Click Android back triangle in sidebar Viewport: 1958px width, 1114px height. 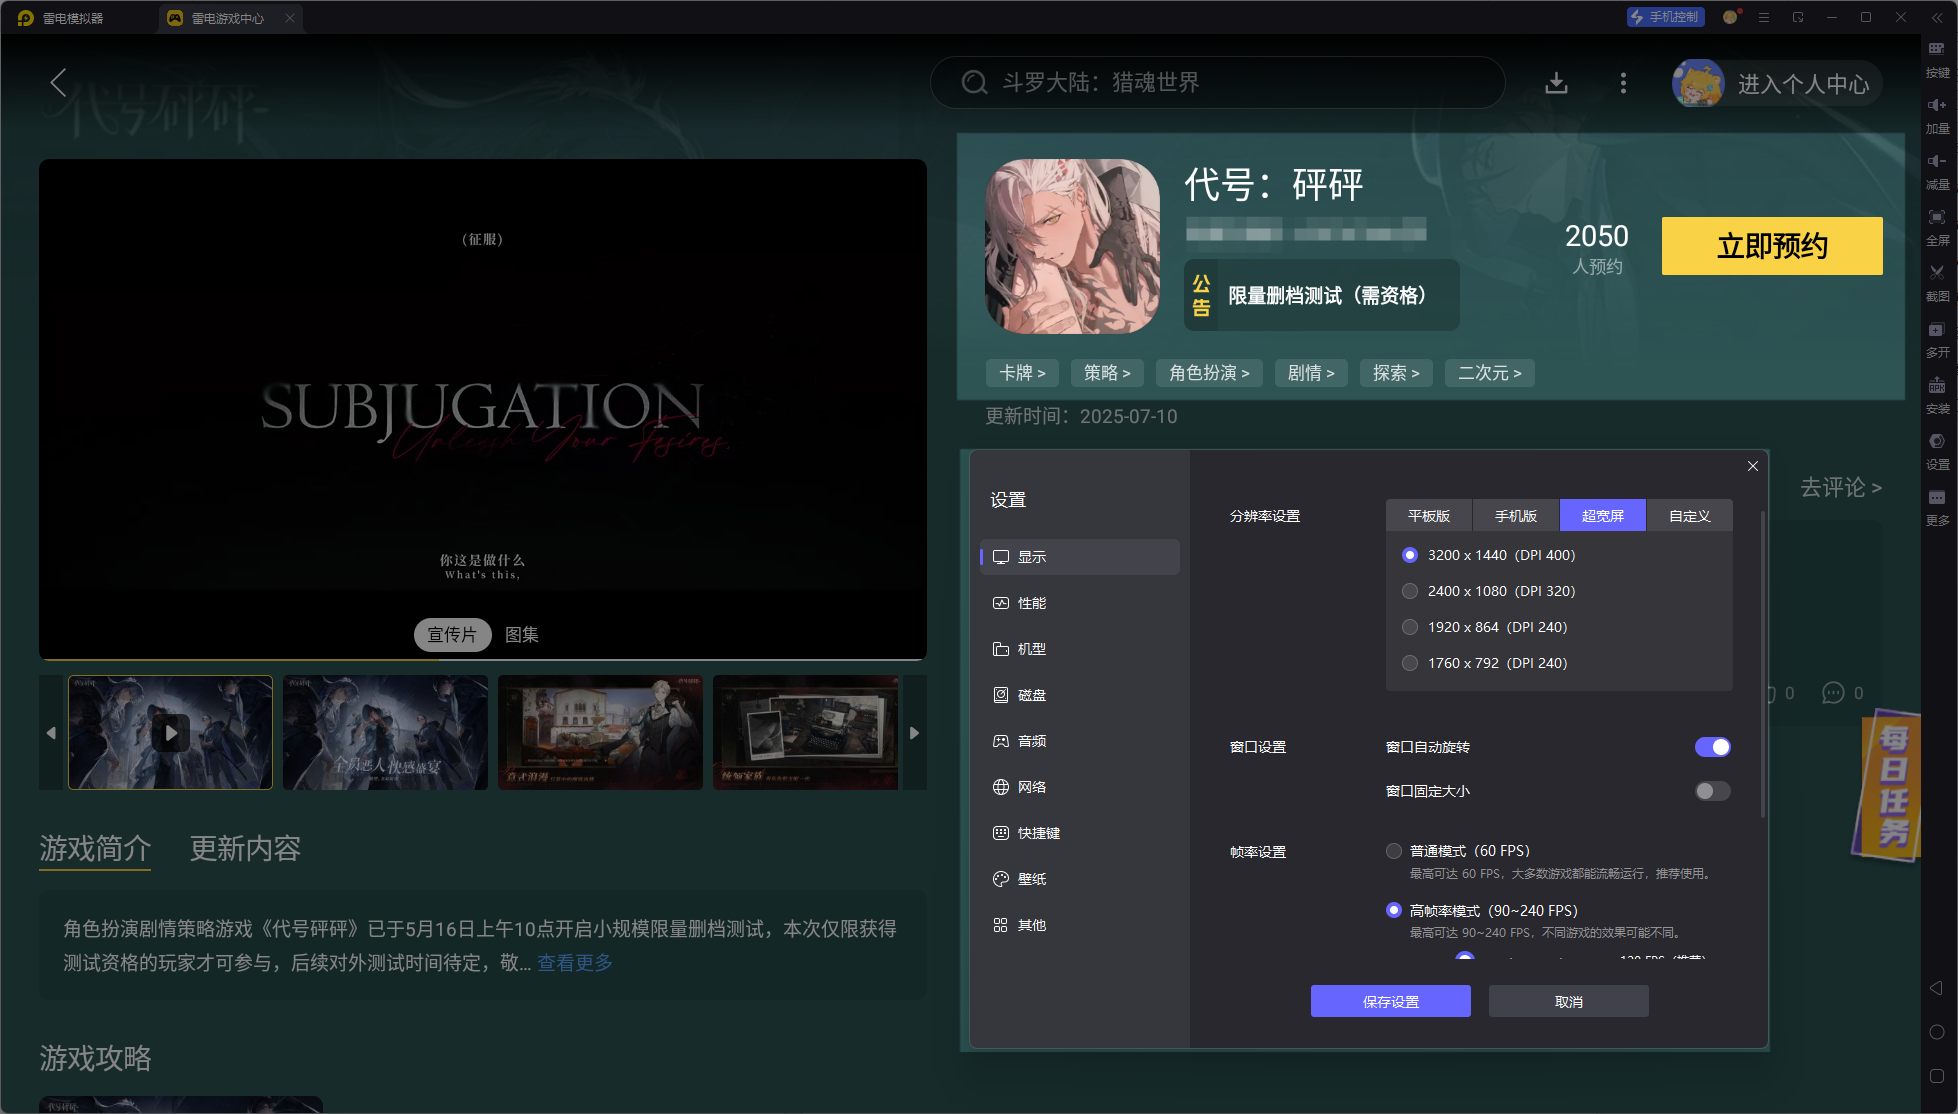(x=1936, y=988)
